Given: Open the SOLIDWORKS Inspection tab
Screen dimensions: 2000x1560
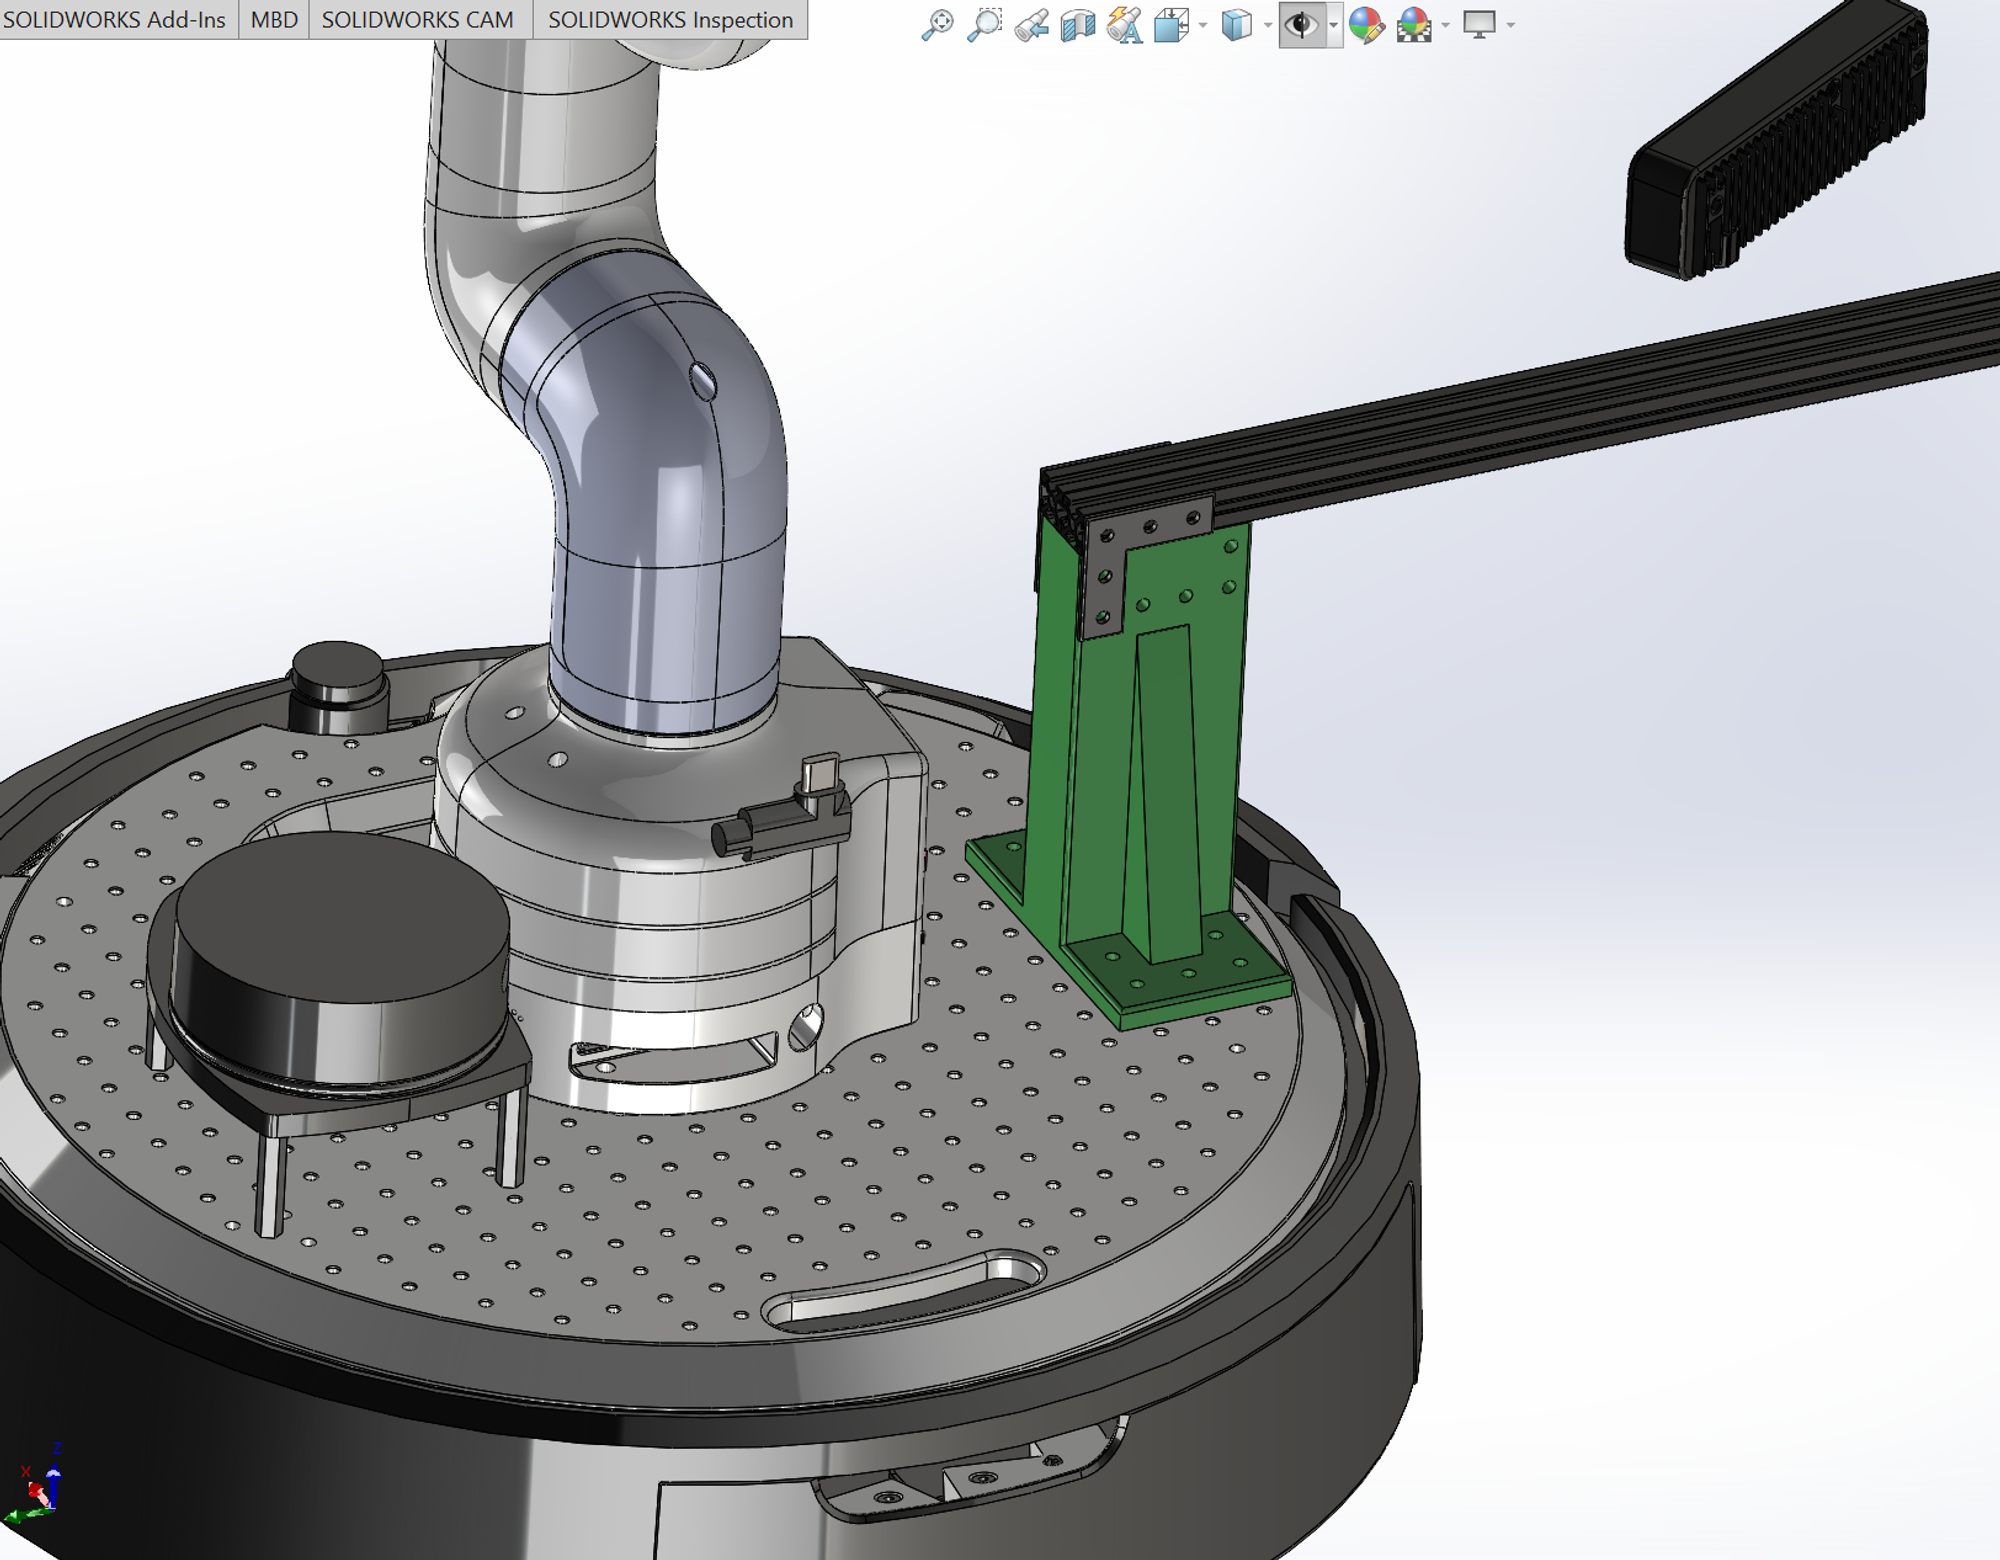Looking at the screenshot, I should (670, 20).
